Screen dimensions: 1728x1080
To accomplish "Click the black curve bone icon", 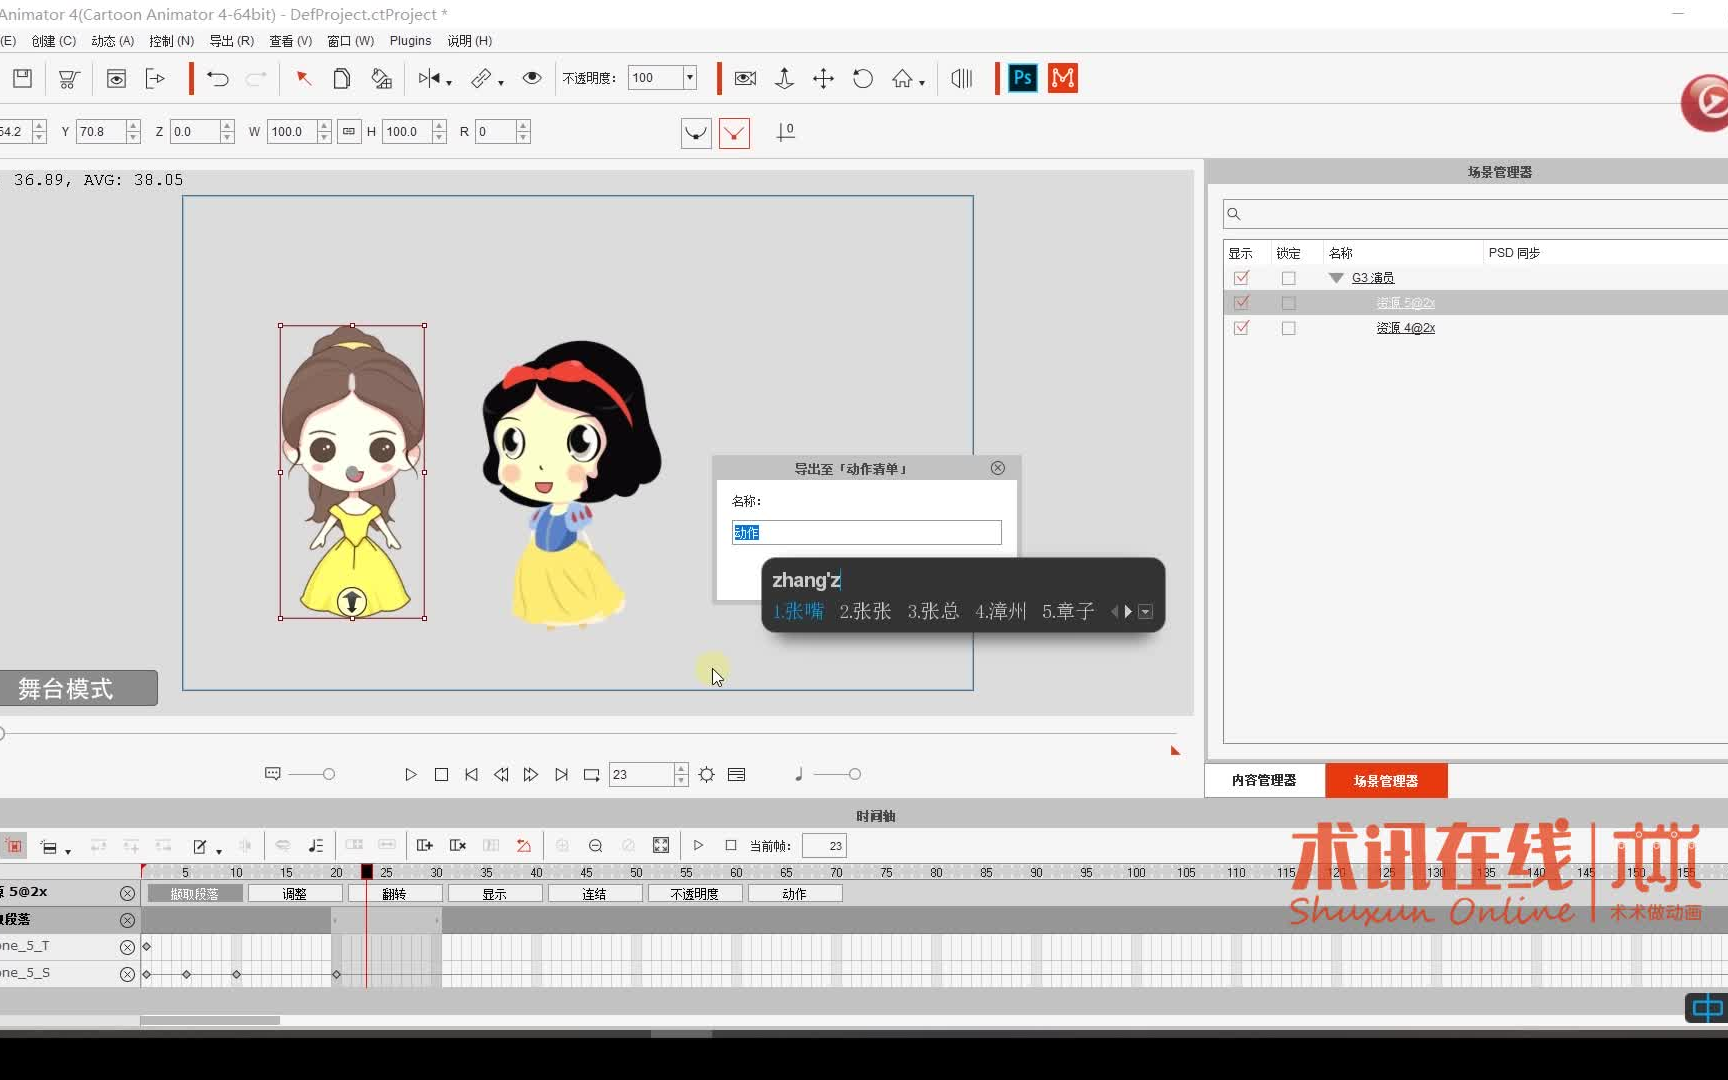I will click(x=696, y=132).
